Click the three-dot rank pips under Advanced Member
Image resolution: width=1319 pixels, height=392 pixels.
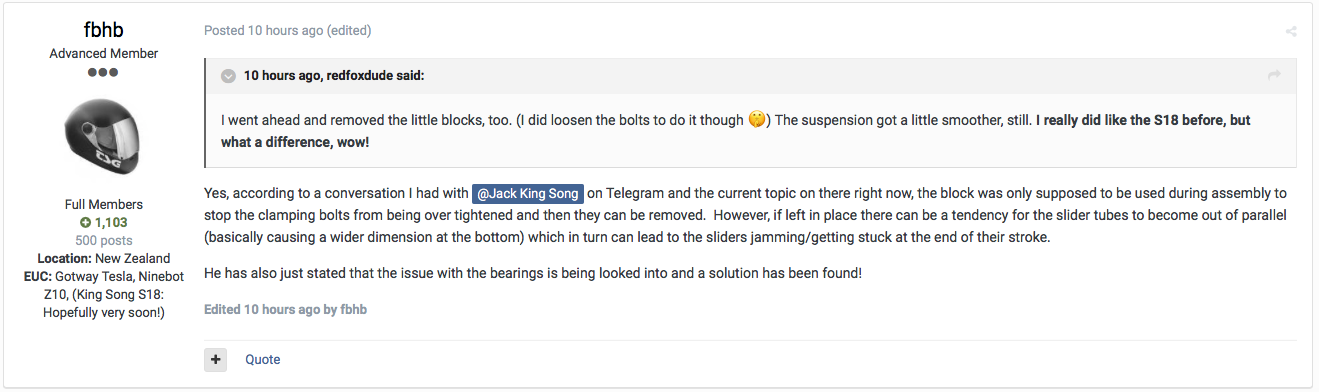pos(103,72)
